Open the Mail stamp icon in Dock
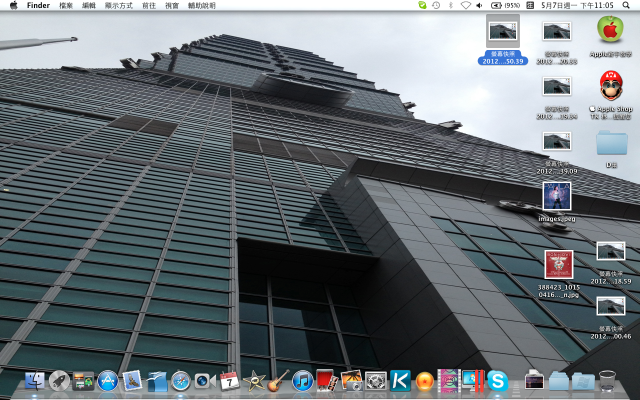This screenshot has height=400, width=640. [132, 381]
